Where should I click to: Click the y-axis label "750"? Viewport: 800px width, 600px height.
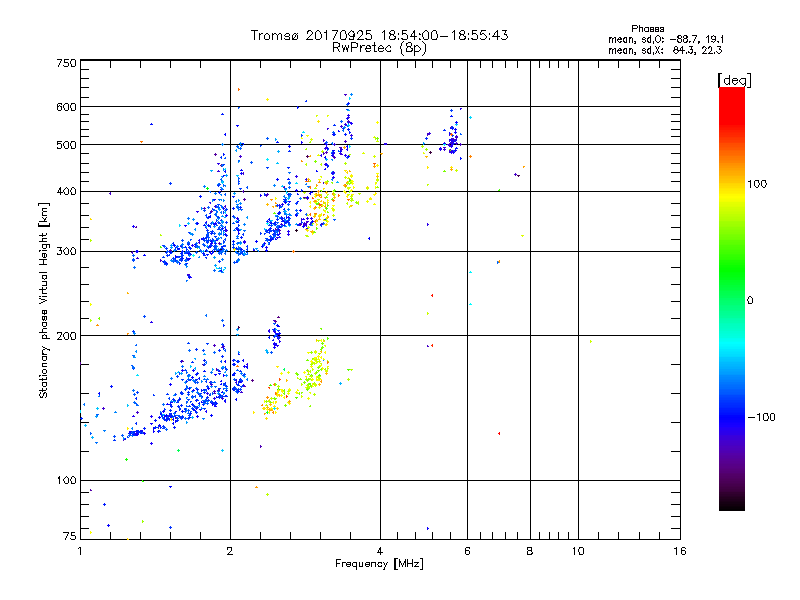click(66, 63)
